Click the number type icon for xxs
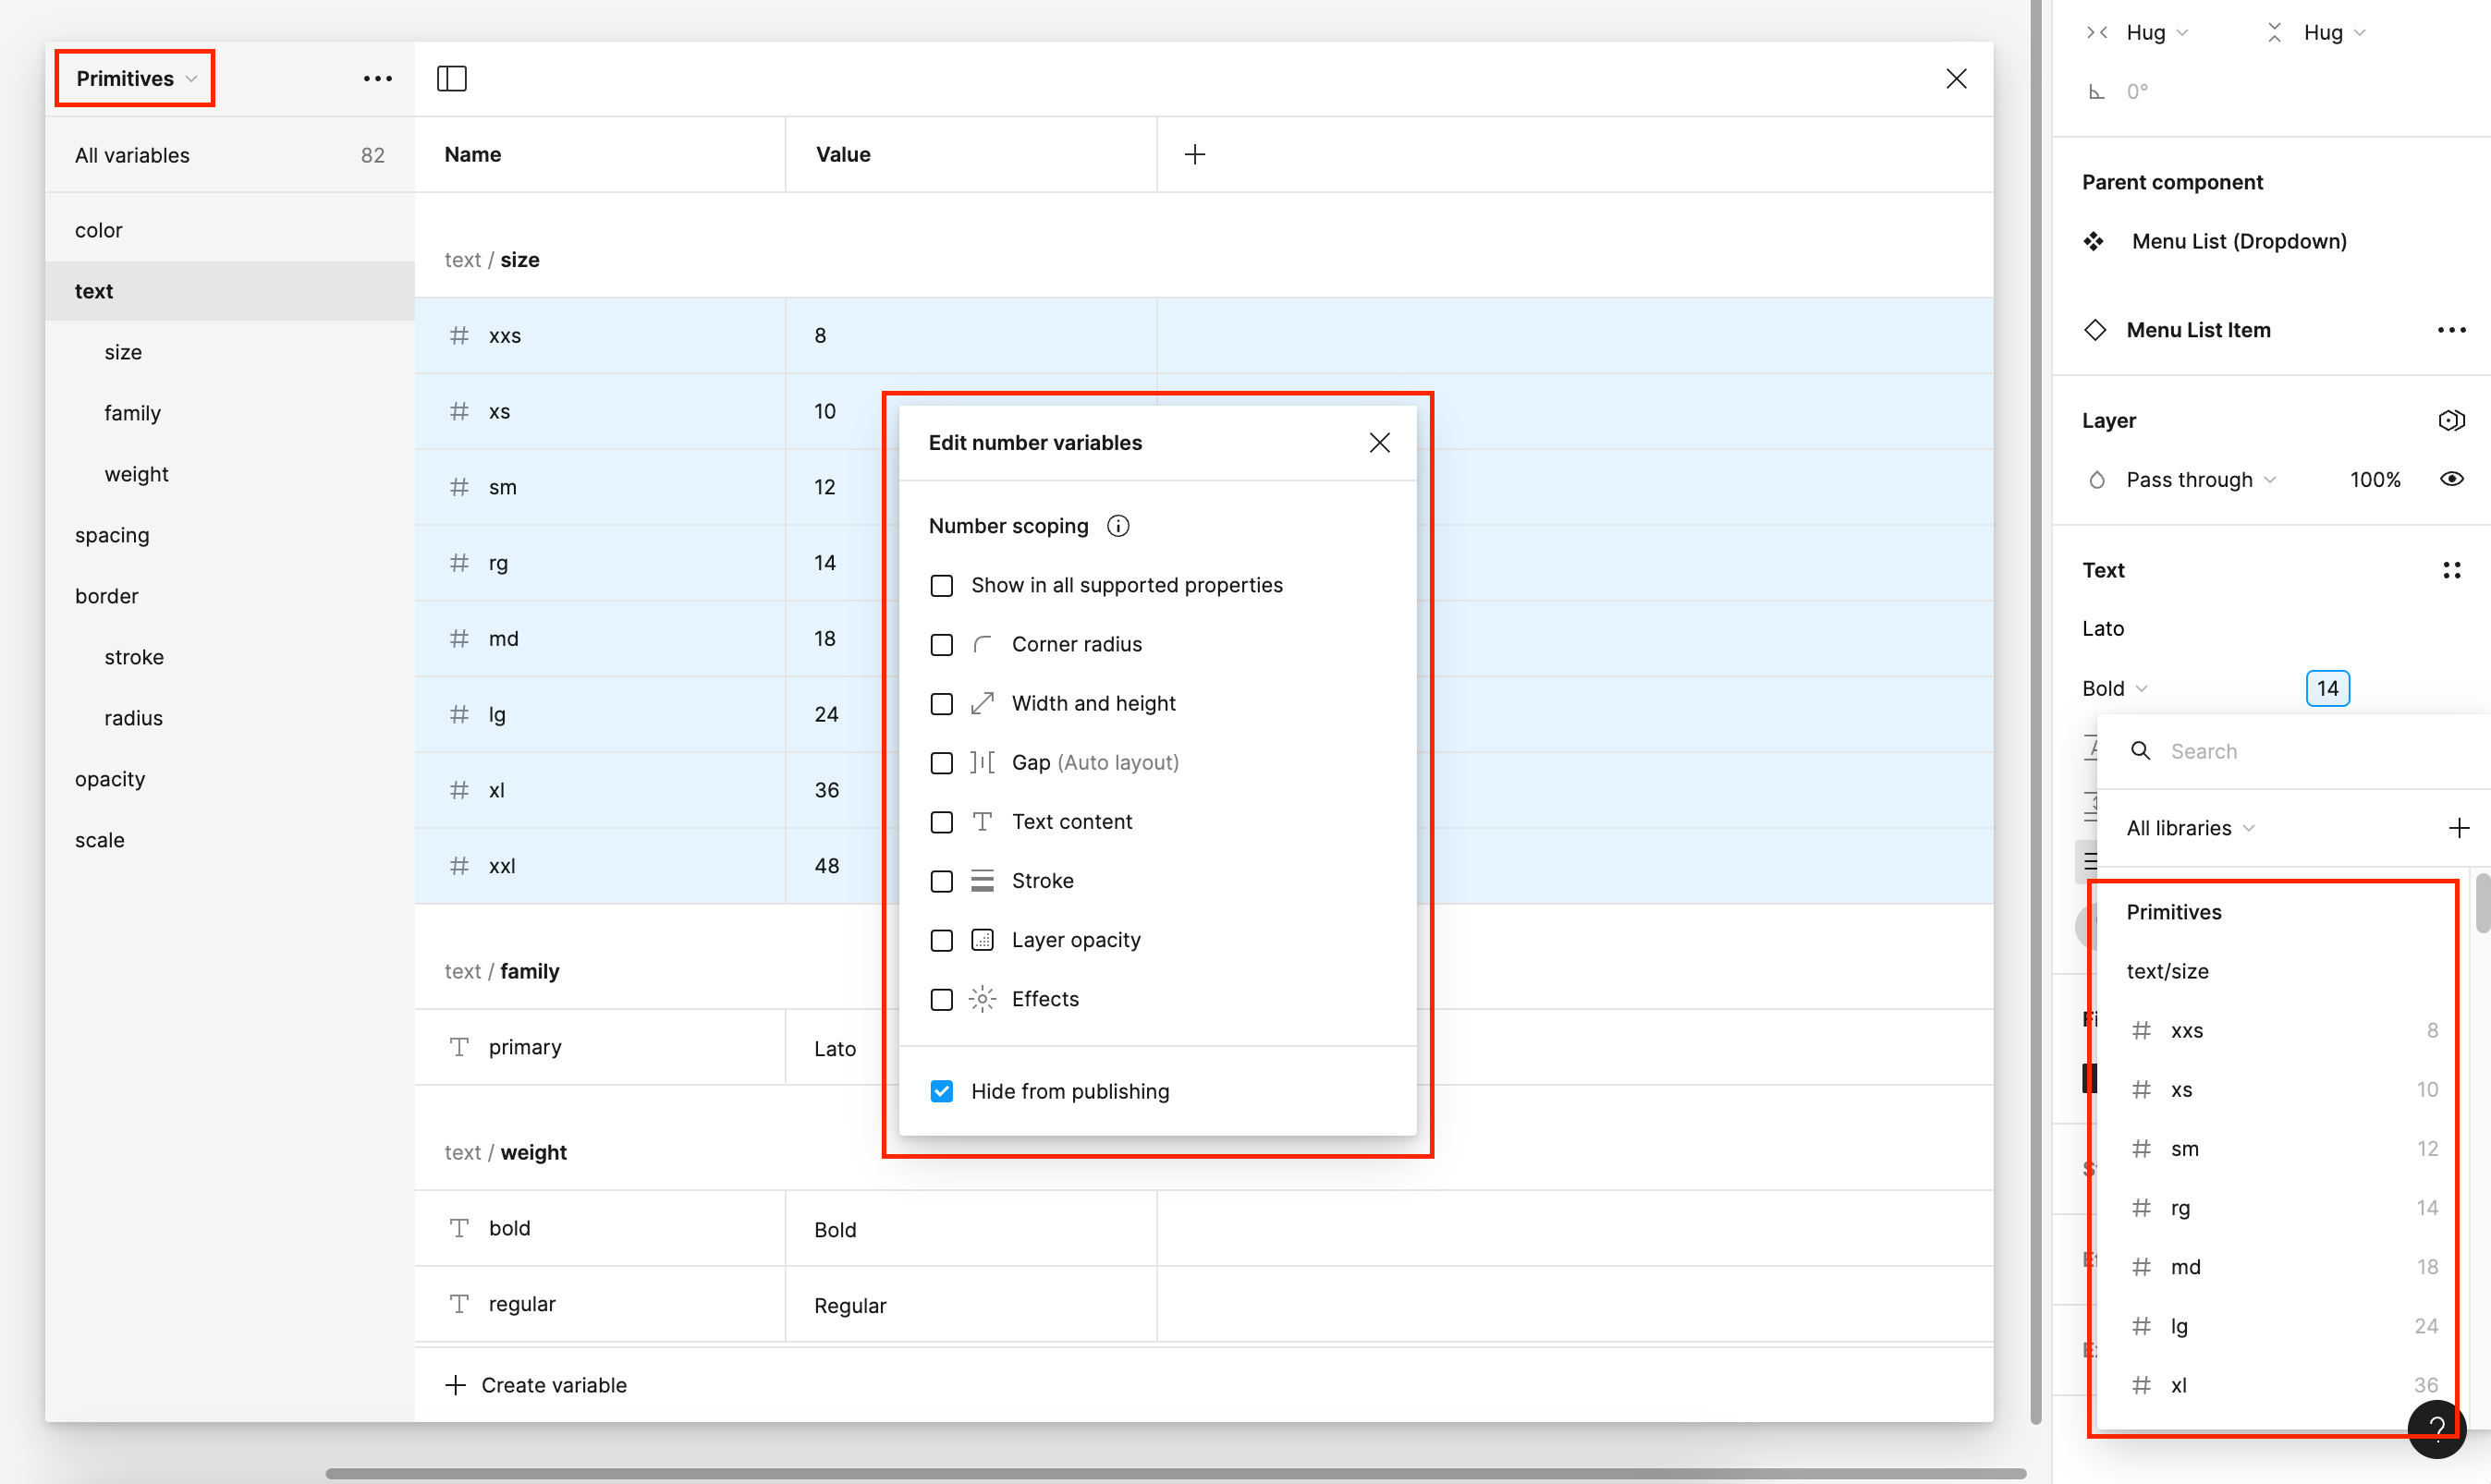Viewport: 2491px width, 1484px height. click(x=459, y=335)
